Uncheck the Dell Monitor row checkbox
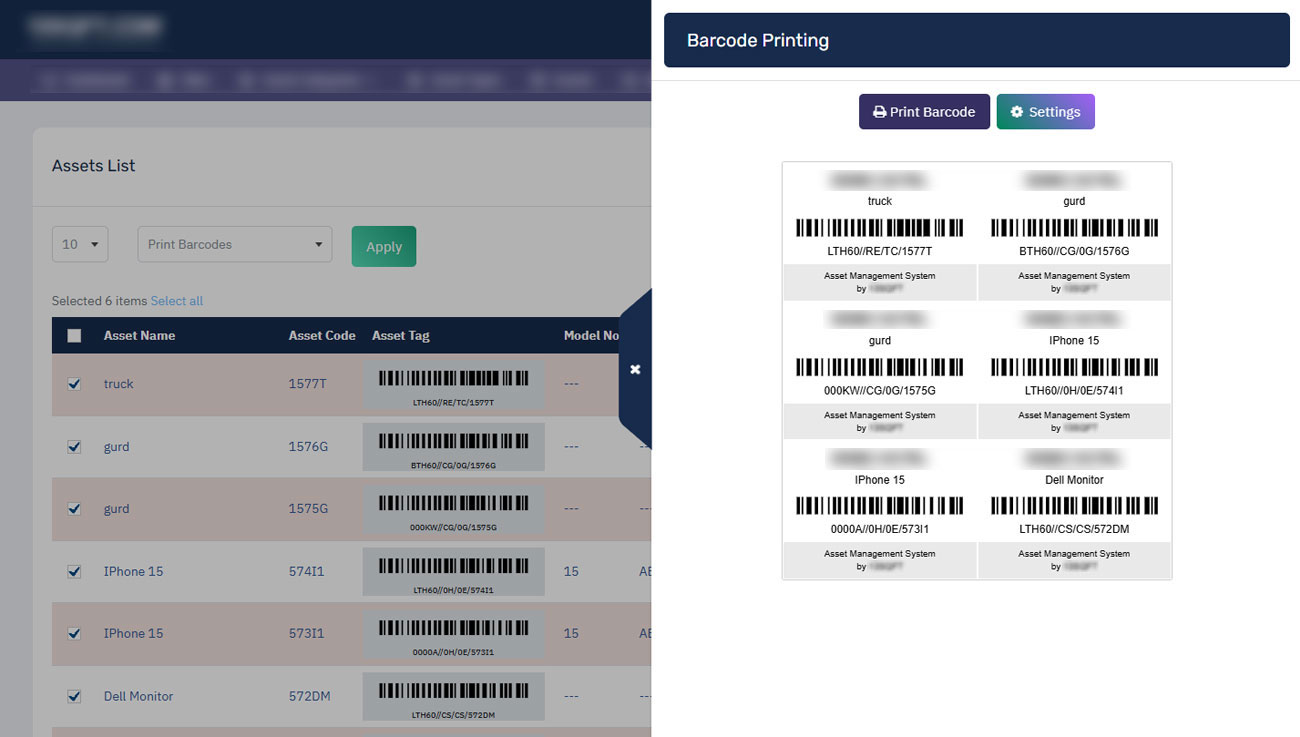 tap(74, 696)
